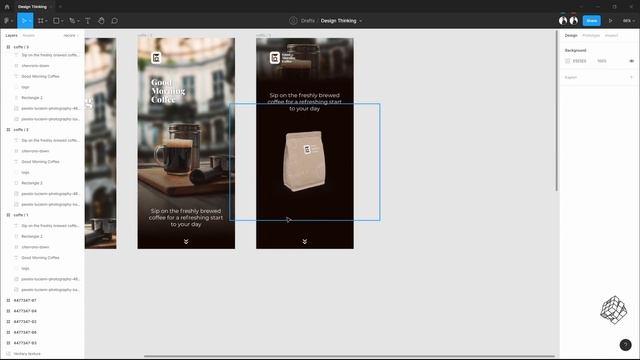Click the Good Morning Coffee heading on canvas
This screenshot has width=640, height=360.
(168, 91)
